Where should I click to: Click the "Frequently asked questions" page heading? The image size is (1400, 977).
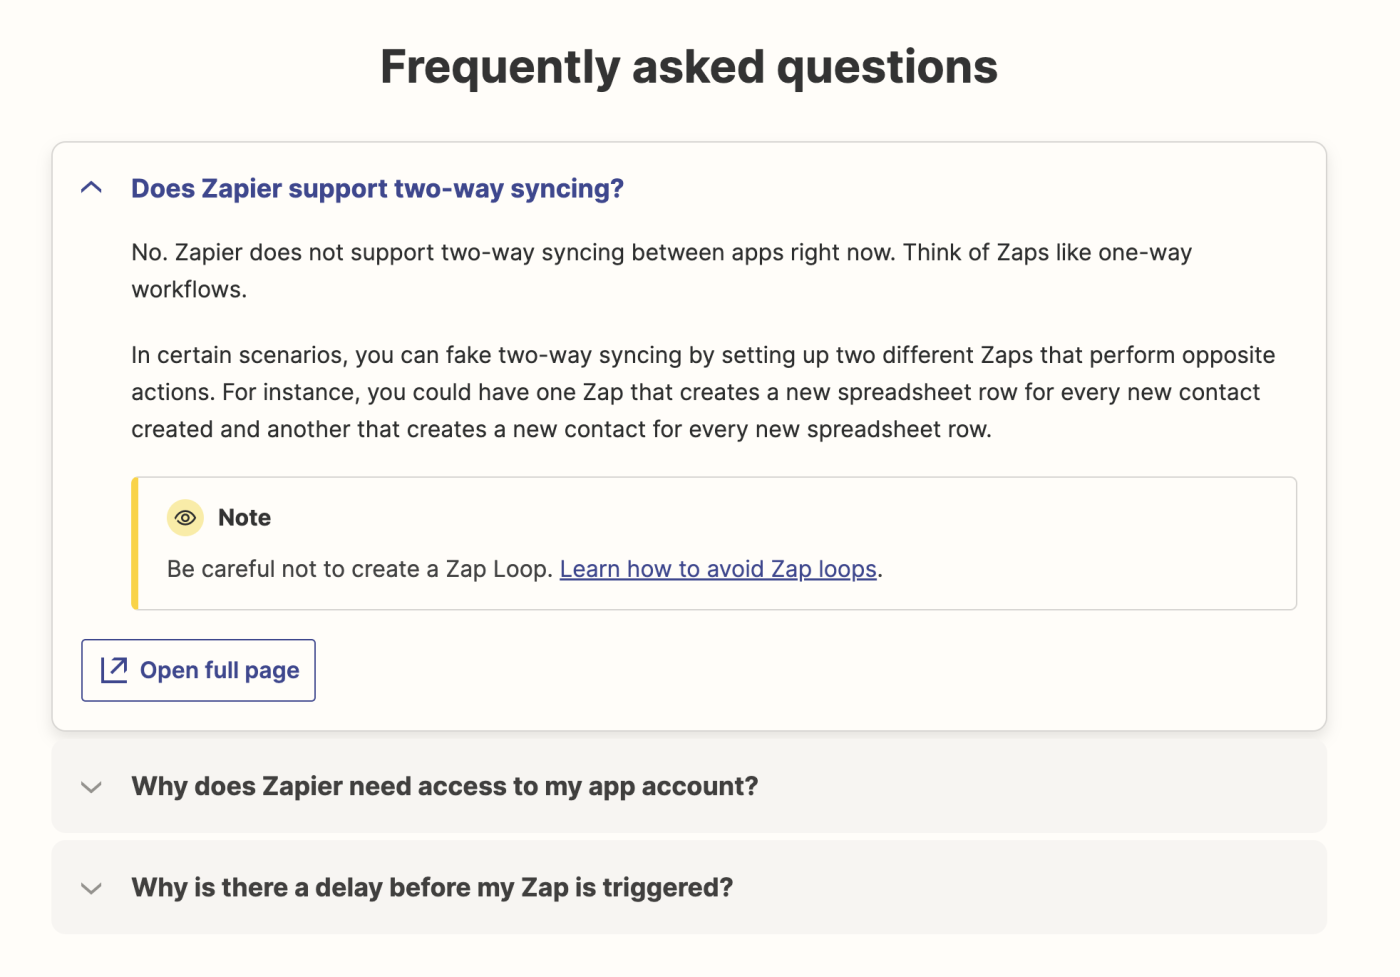[689, 67]
